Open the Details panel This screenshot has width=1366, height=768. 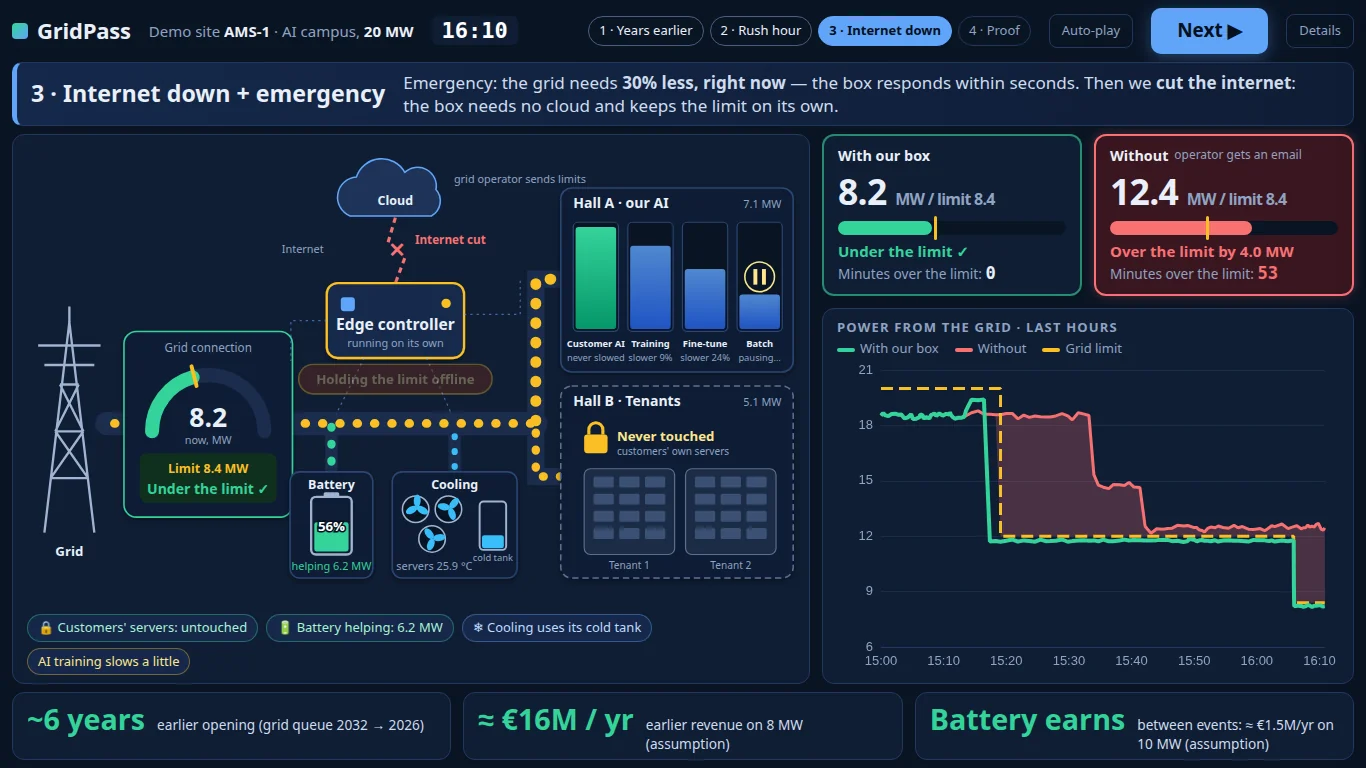click(x=1319, y=31)
